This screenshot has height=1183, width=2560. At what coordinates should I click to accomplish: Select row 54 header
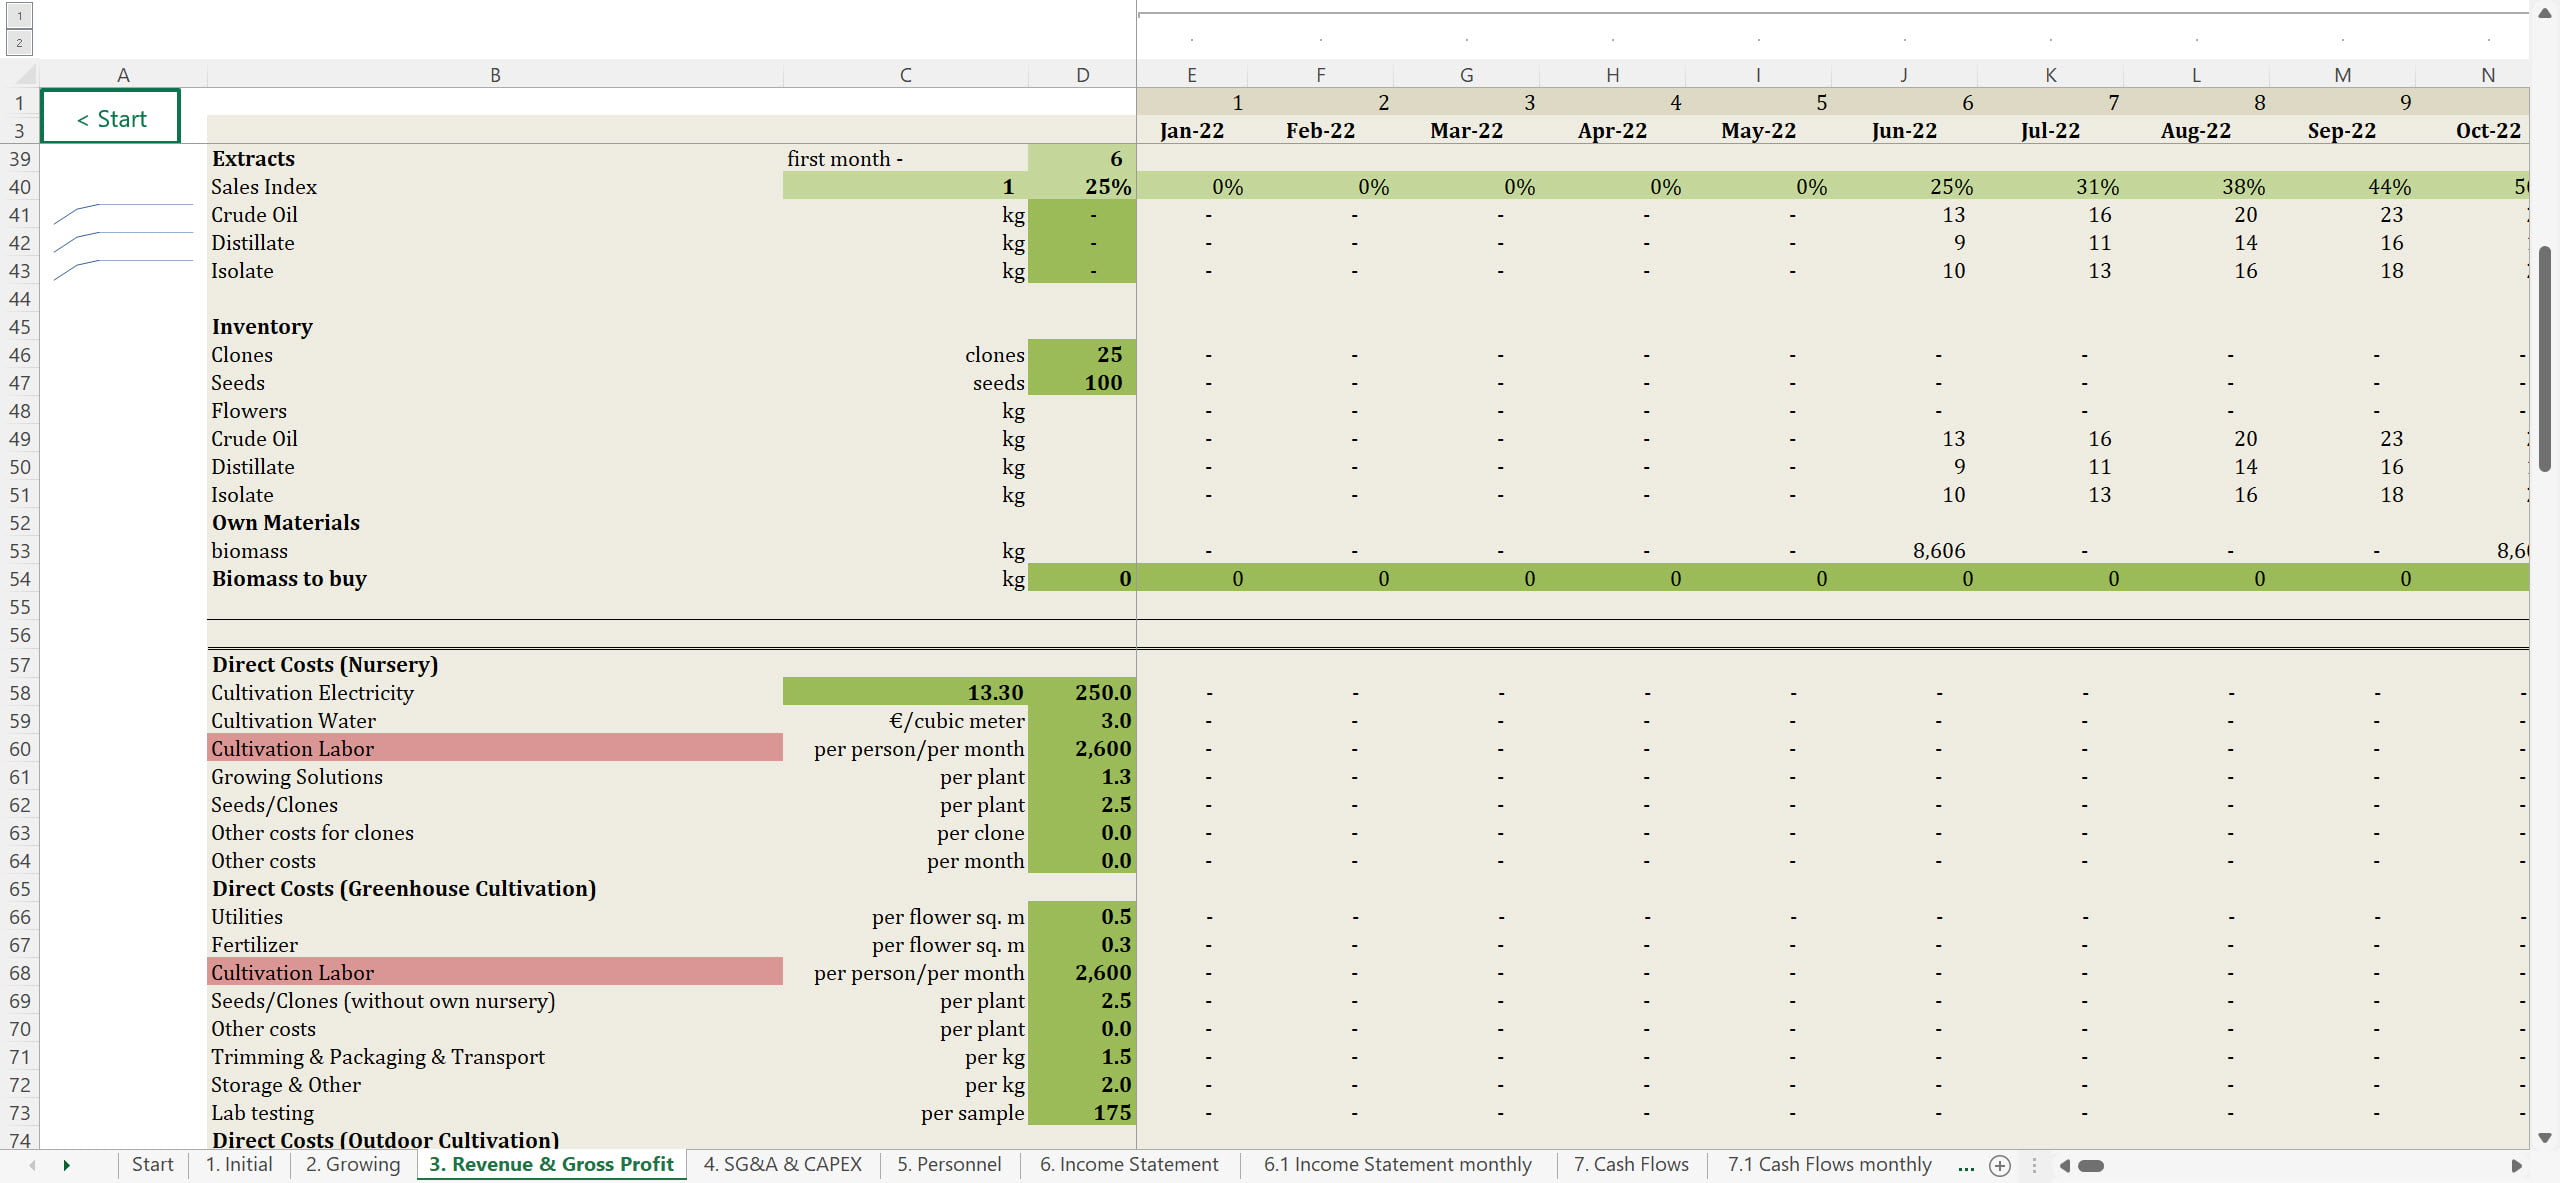tap(19, 579)
